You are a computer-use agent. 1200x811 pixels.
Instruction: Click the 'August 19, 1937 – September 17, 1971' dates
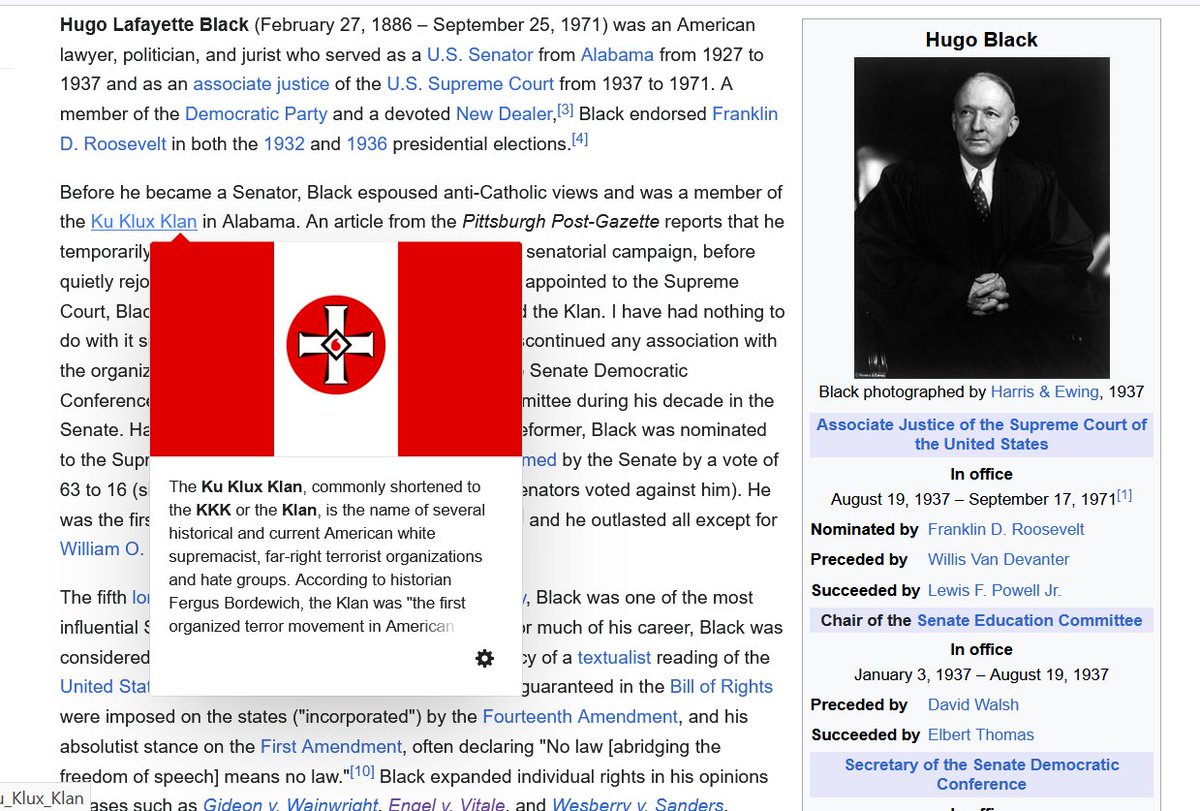[973, 498]
